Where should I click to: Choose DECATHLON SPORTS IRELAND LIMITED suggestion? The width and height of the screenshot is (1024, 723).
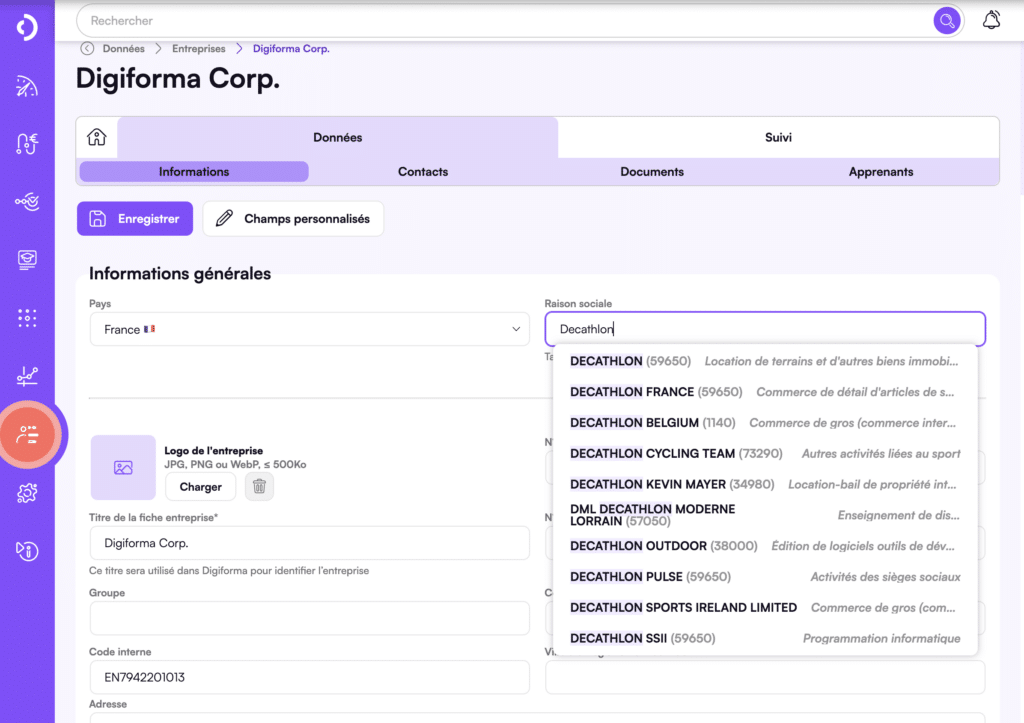click(x=765, y=607)
